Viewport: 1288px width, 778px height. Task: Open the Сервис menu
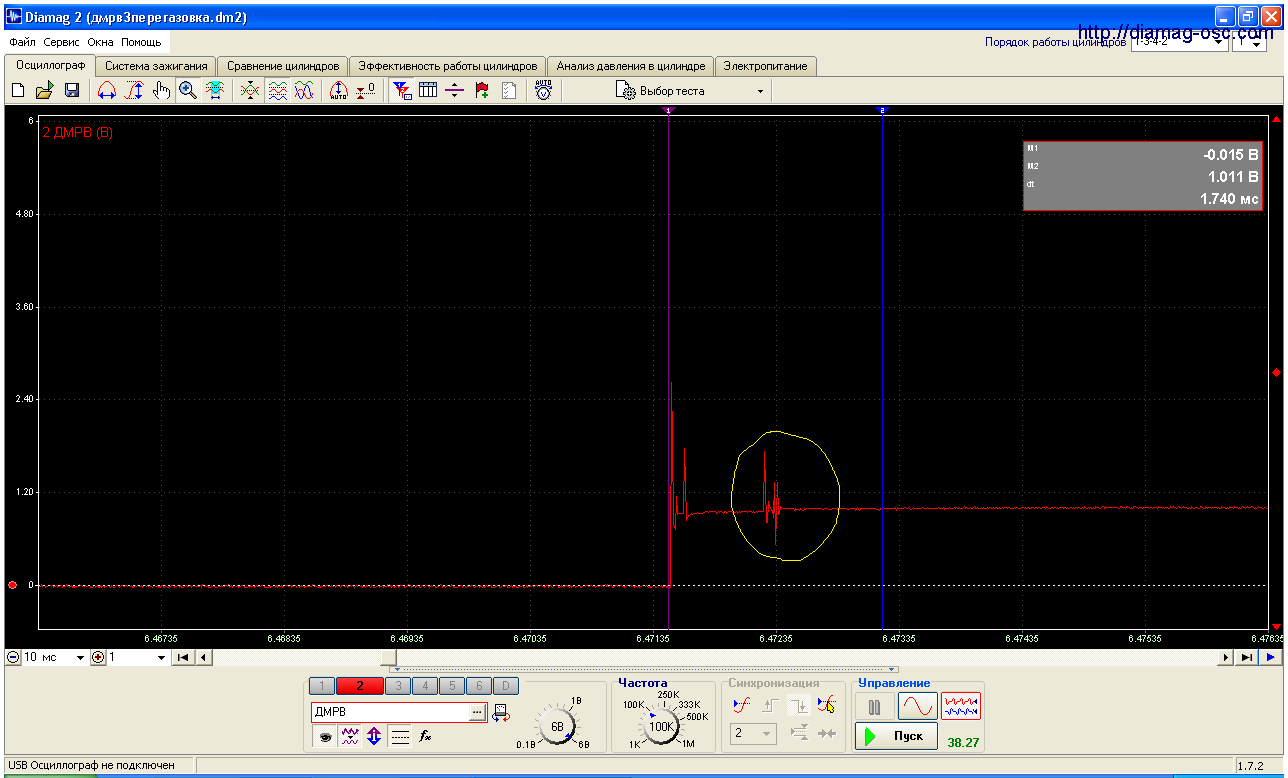point(62,43)
